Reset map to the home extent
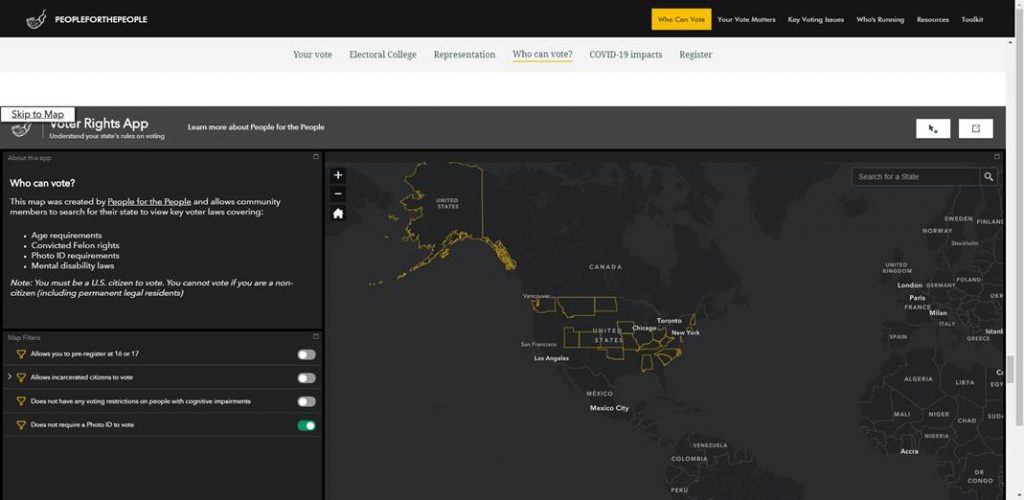The height and width of the screenshot is (500, 1024). [338, 213]
